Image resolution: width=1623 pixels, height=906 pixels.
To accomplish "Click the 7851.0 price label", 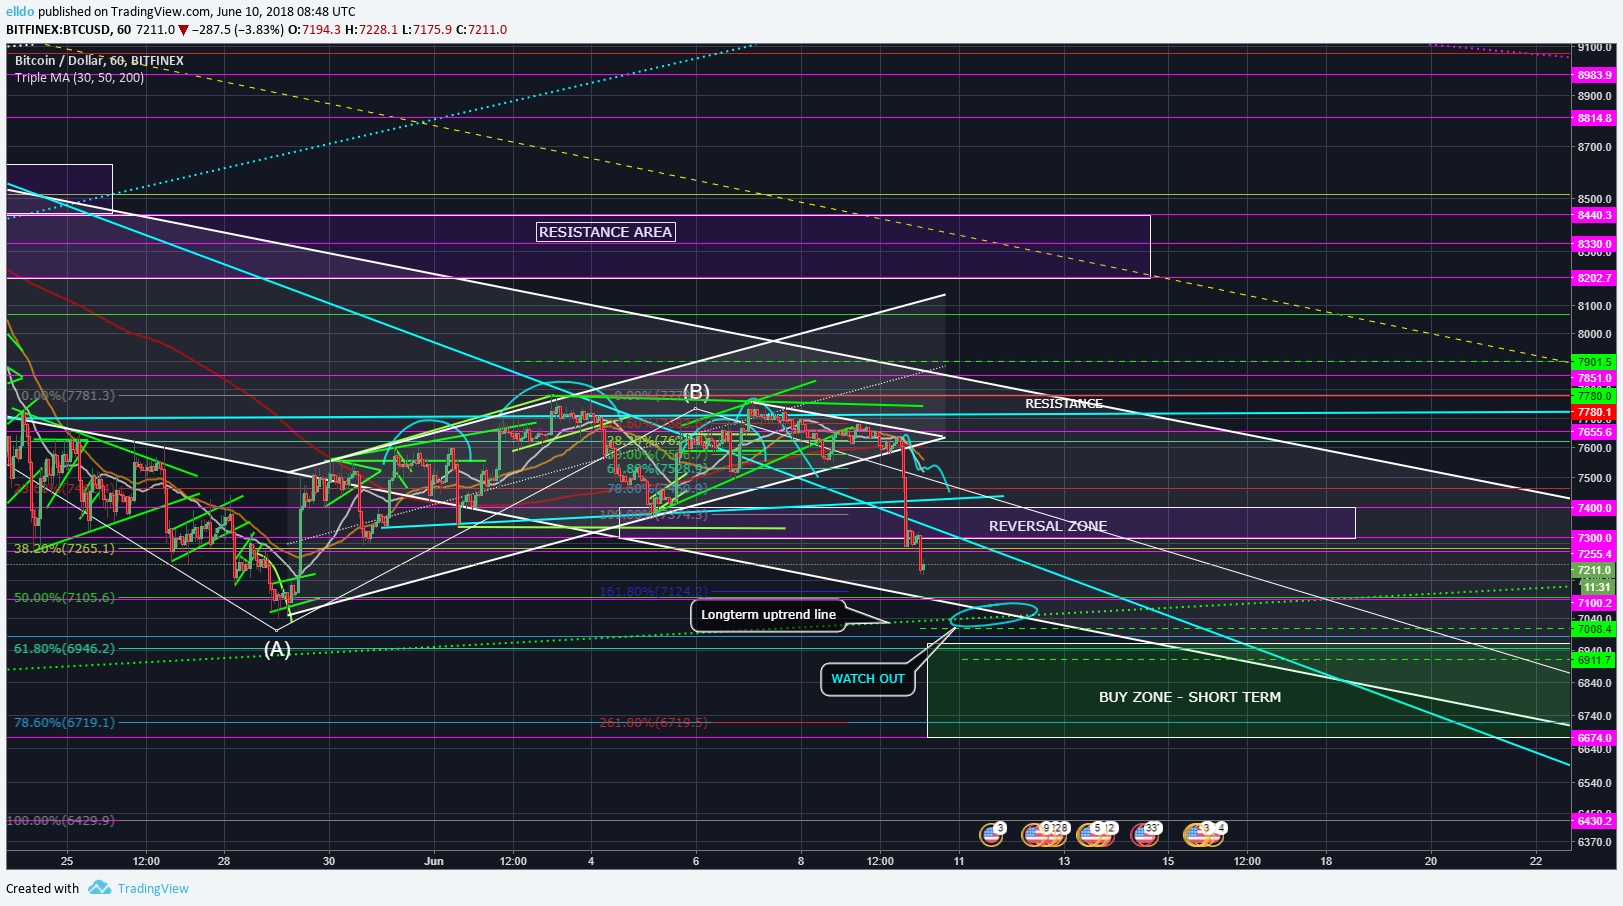I will pos(1594,378).
